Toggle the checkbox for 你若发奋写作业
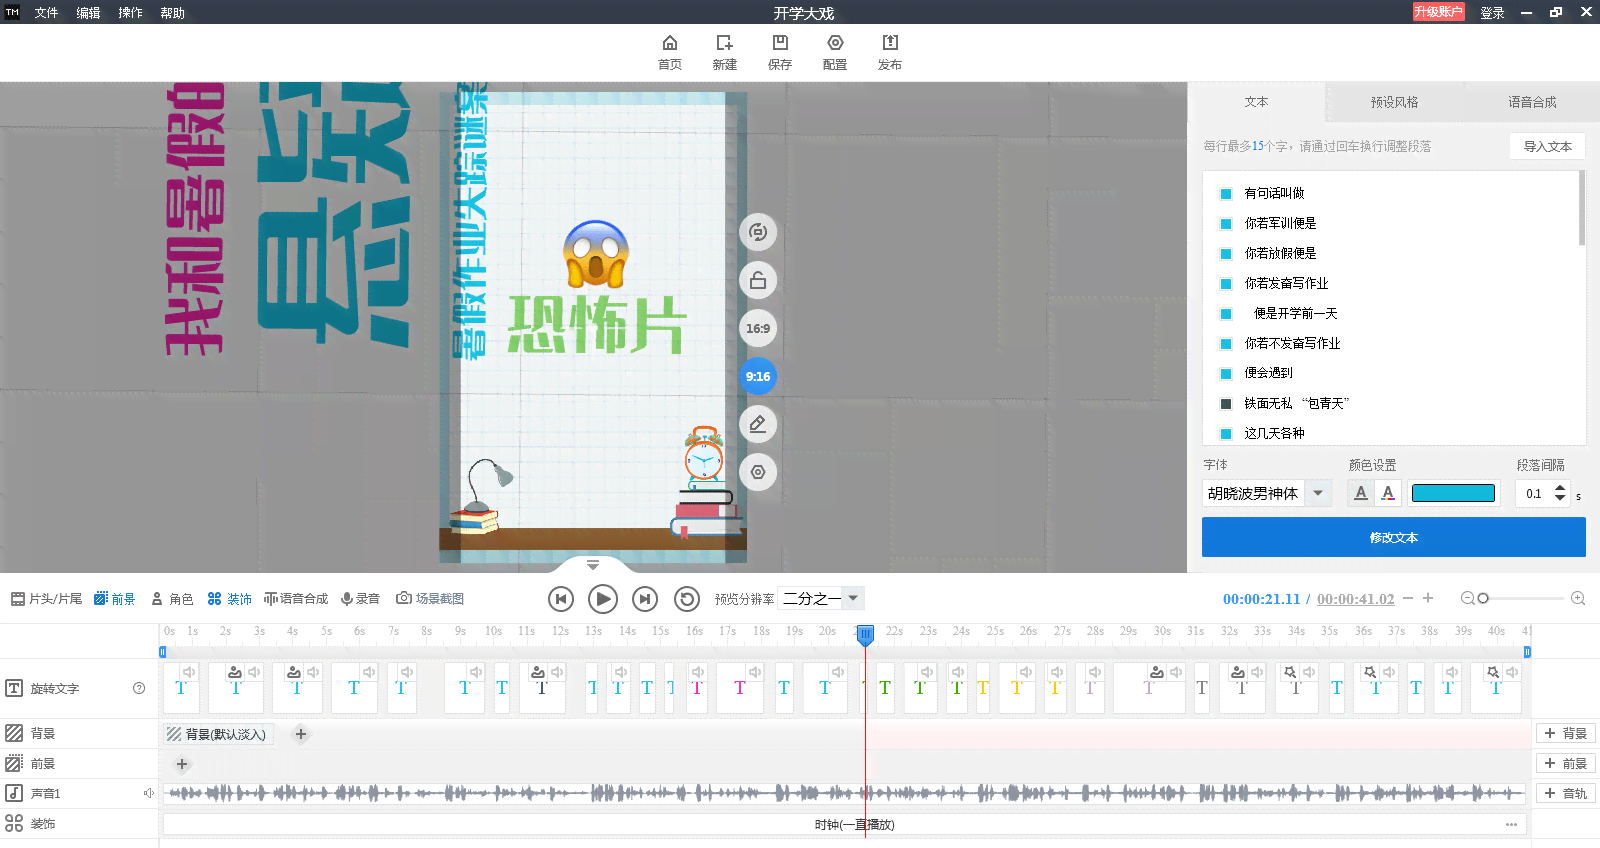This screenshot has height=848, width=1600. click(1226, 284)
